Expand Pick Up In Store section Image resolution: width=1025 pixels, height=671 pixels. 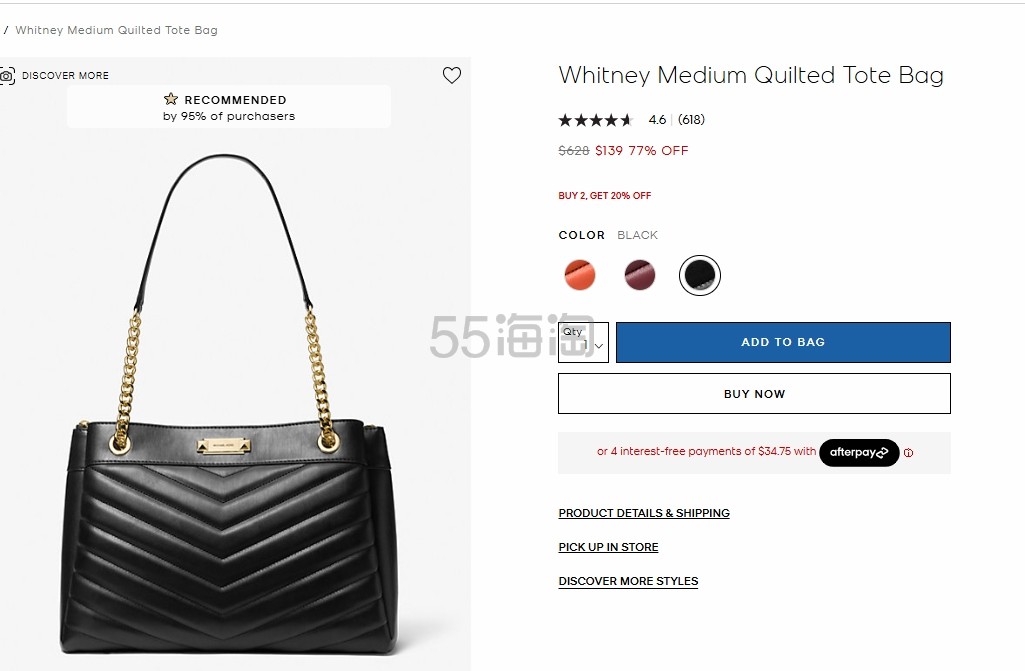pyautogui.click(x=608, y=547)
